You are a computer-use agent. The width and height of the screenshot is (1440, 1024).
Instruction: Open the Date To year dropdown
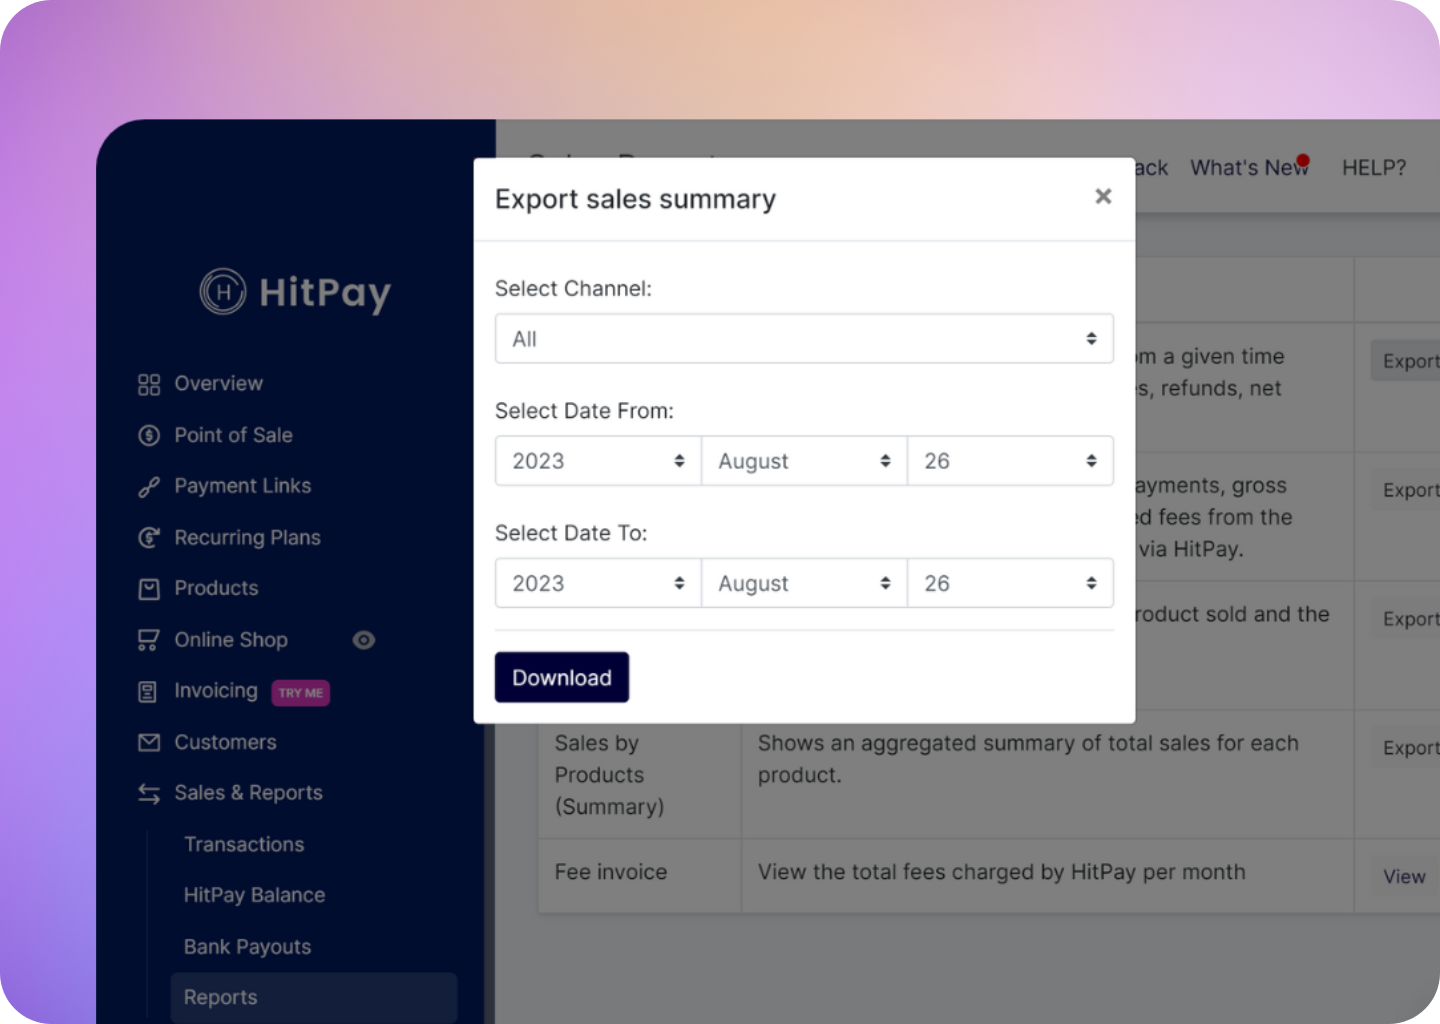[598, 583]
